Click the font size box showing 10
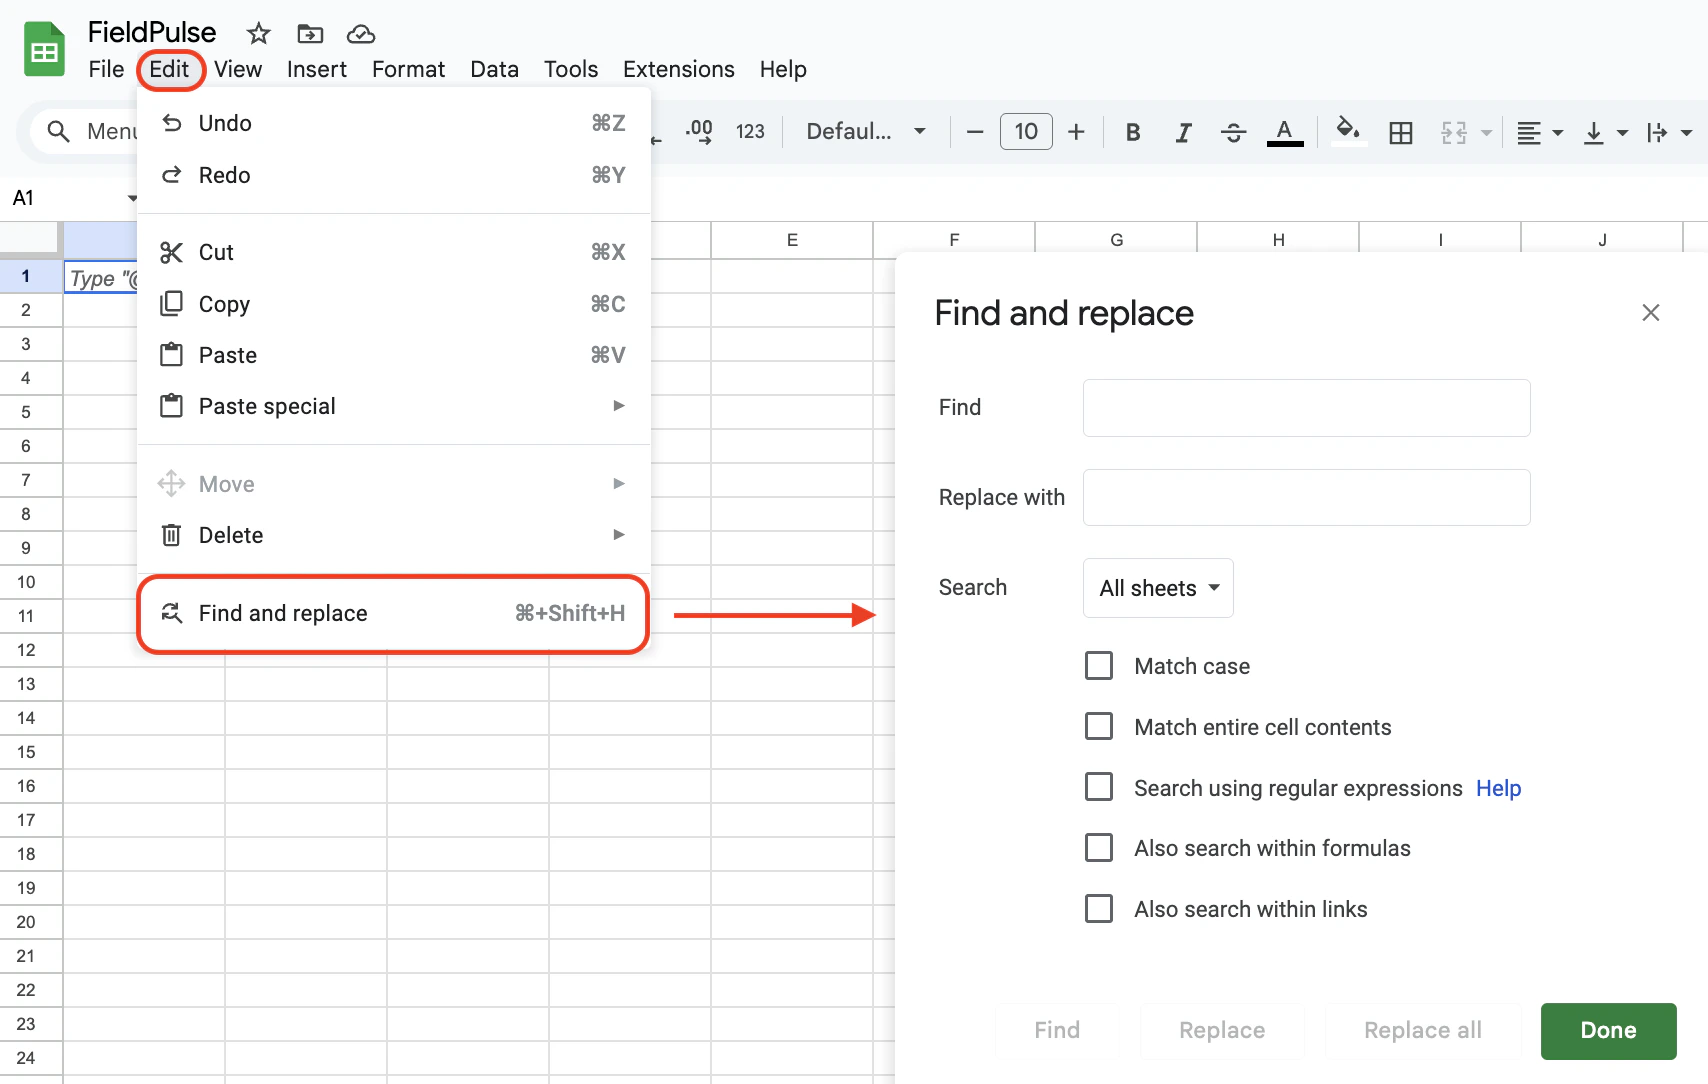Image resolution: width=1708 pixels, height=1084 pixels. (1026, 131)
